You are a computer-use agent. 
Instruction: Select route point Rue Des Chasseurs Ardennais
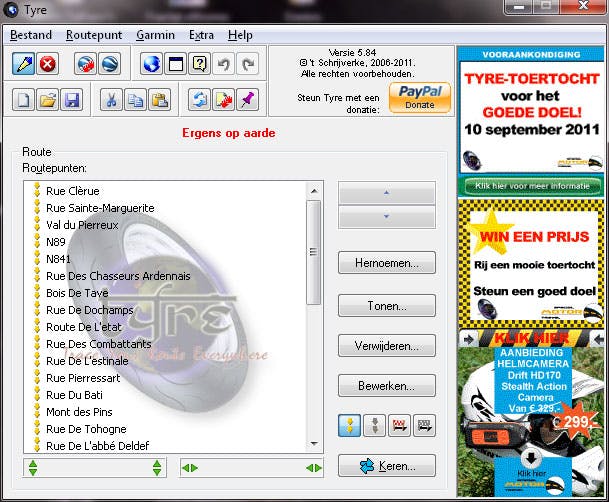[x=118, y=276]
